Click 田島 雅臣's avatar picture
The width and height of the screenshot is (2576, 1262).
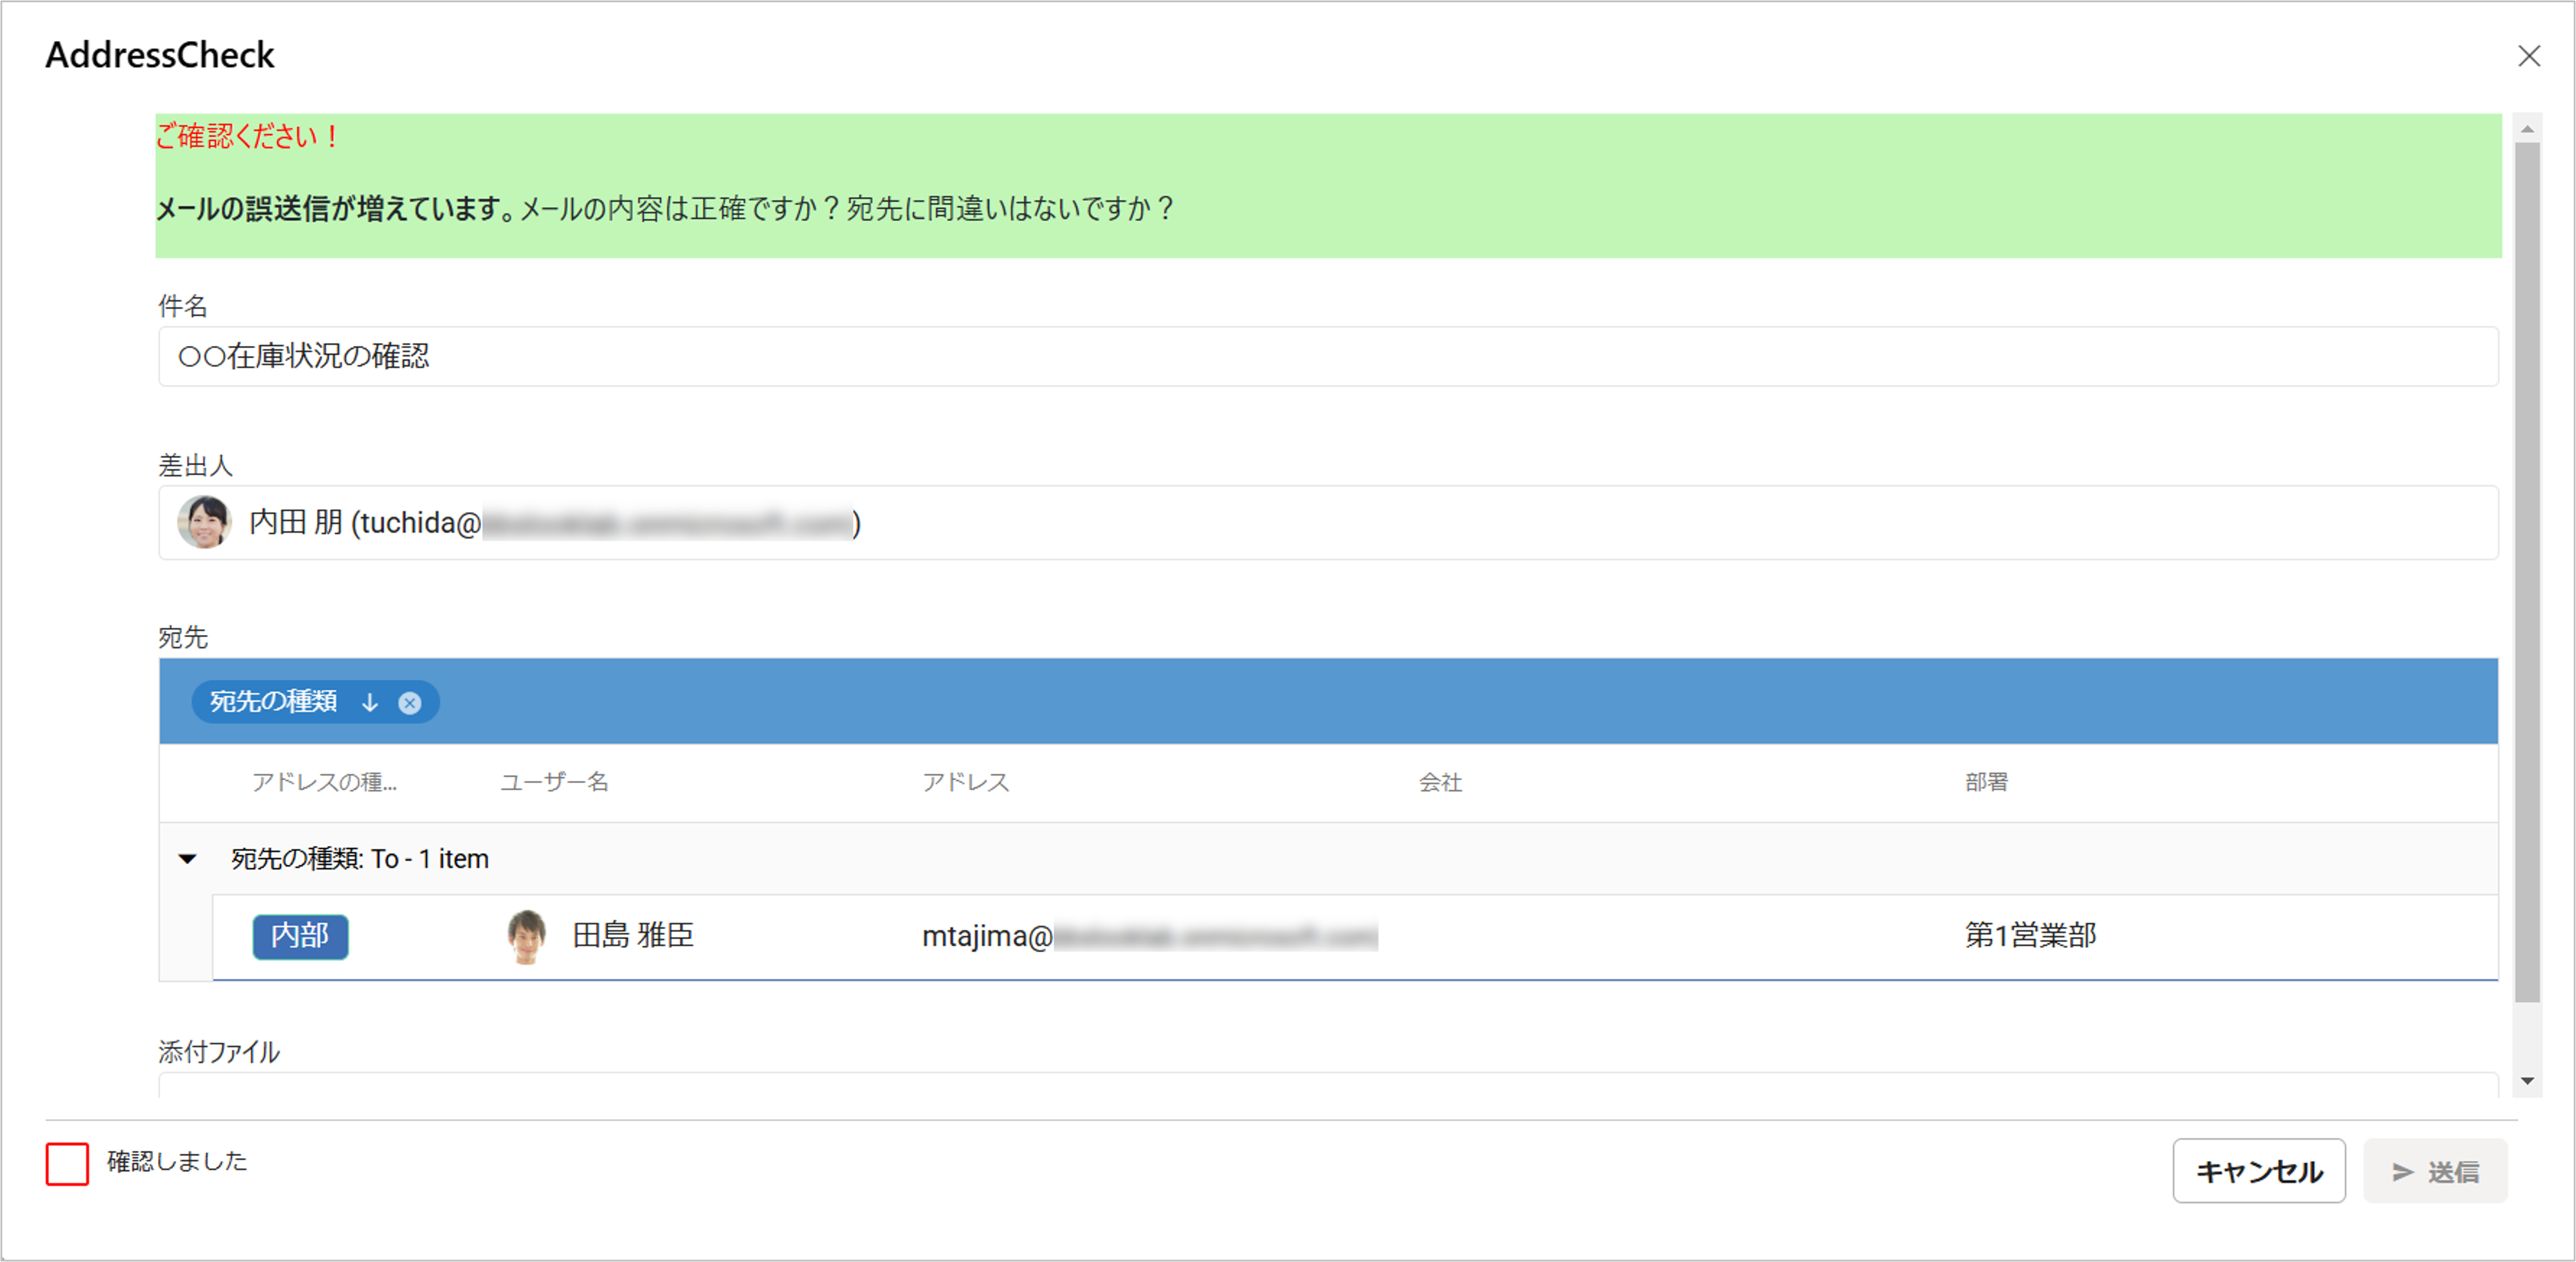pos(526,937)
